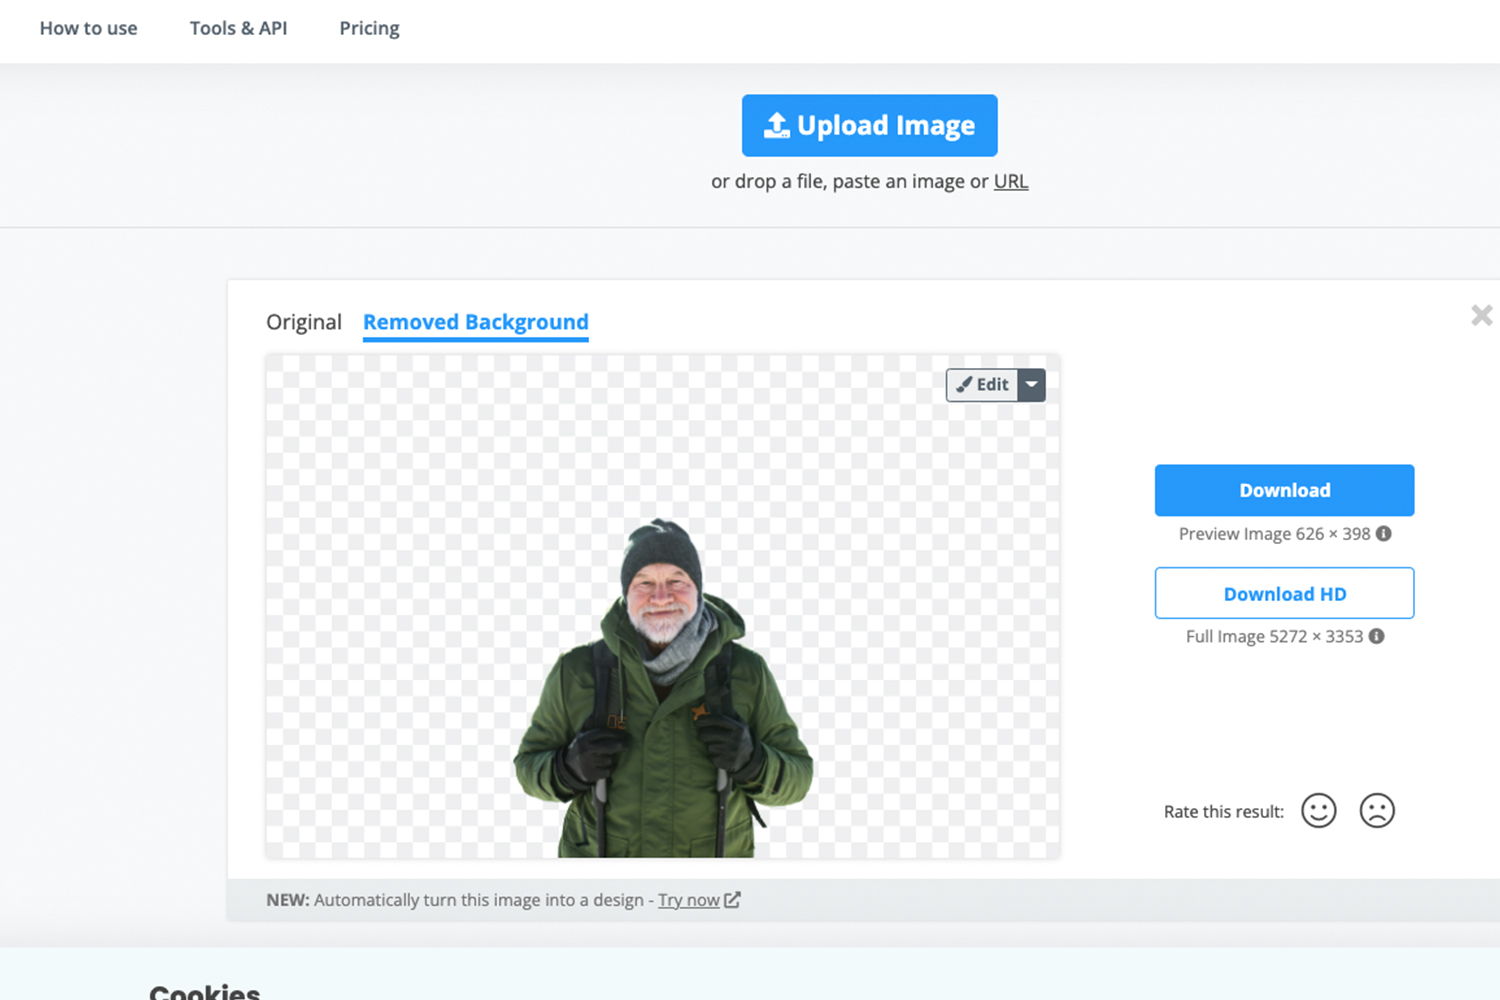The width and height of the screenshot is (1500, 1000).
Task: Close the background removal result panel
Action: (1482, 315)
